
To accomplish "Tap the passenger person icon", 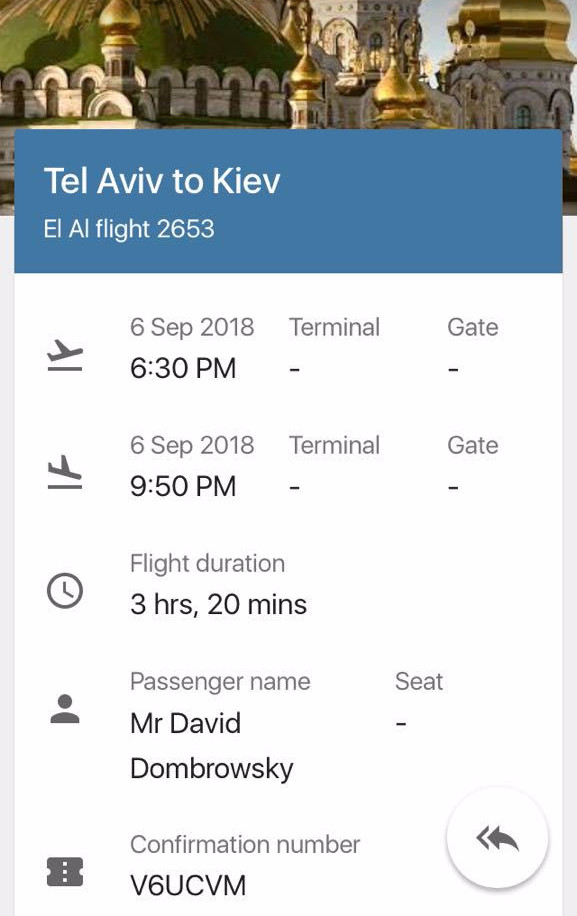I will pyautogui.click(x=65, y=709).
